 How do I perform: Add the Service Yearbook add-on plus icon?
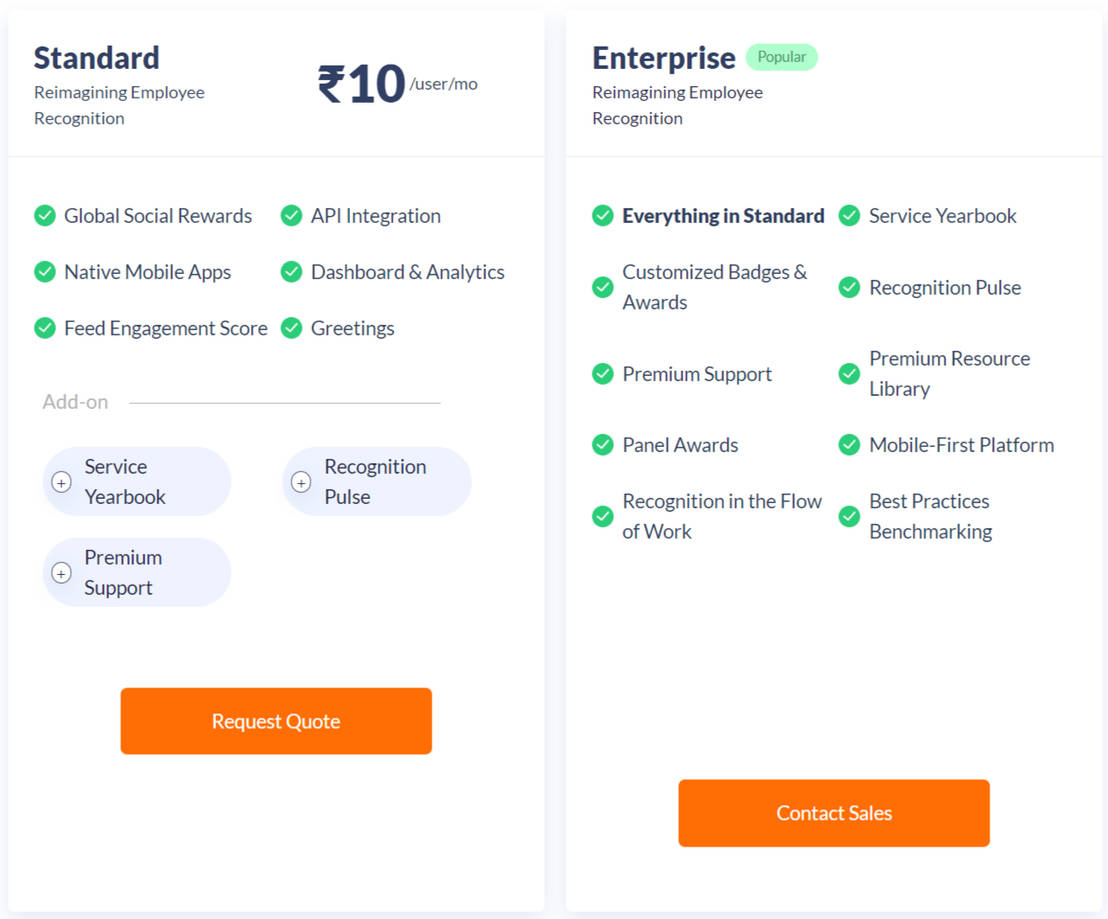click(61, 483)
